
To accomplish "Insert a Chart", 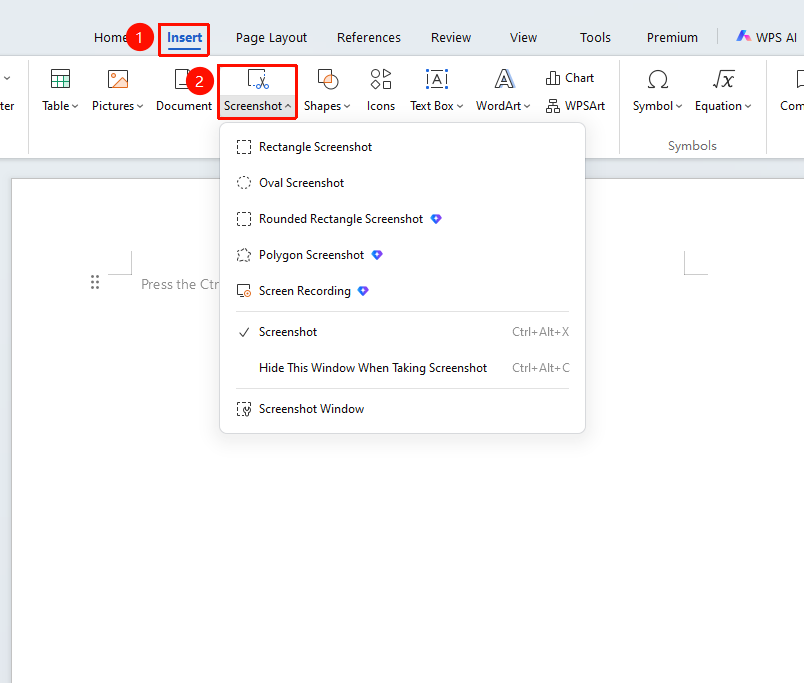I will pyautogui.click(x=570, y=78).
